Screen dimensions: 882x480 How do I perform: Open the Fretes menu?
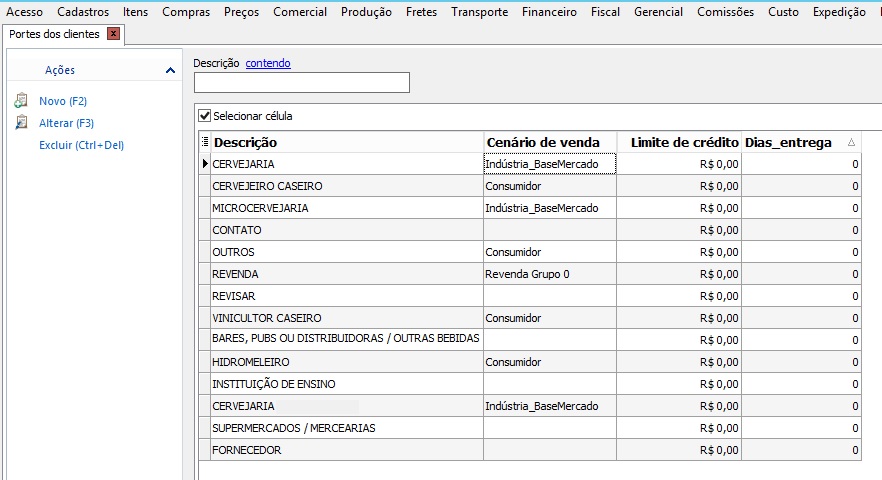pos(421,12)
